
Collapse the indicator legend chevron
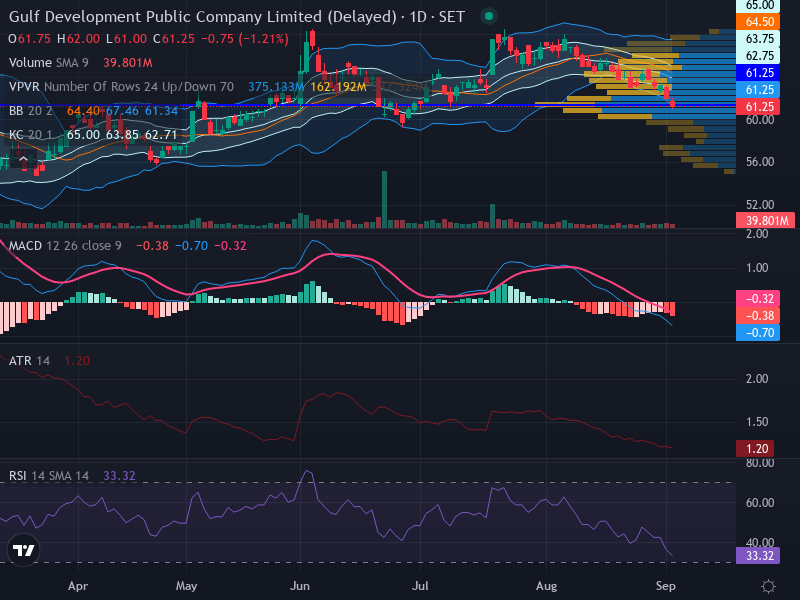click(x=23, y=160)
